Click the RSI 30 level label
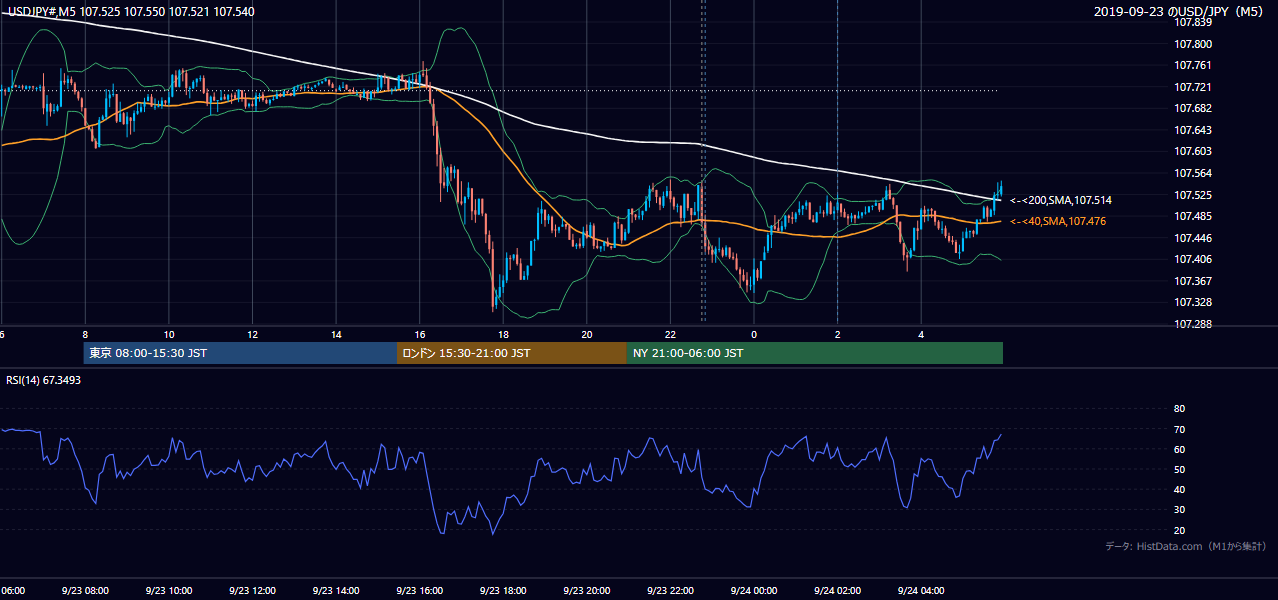Screen dimensions: 1278x600 (1179, 510)
